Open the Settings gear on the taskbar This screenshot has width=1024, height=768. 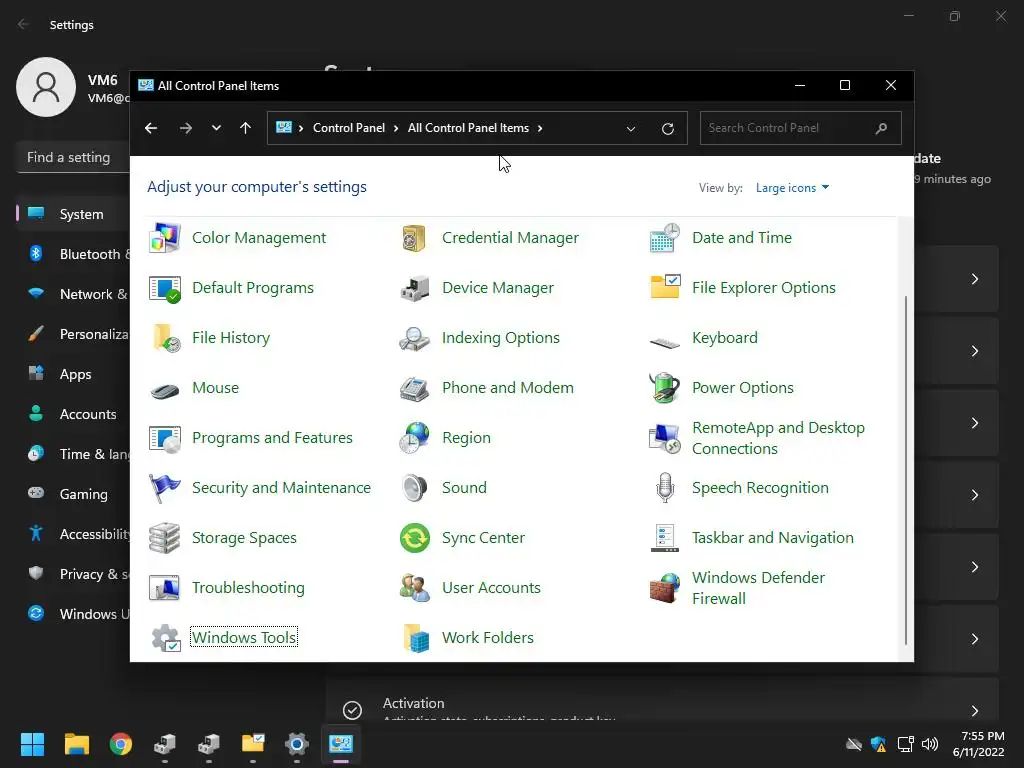[x=296, y=744]
